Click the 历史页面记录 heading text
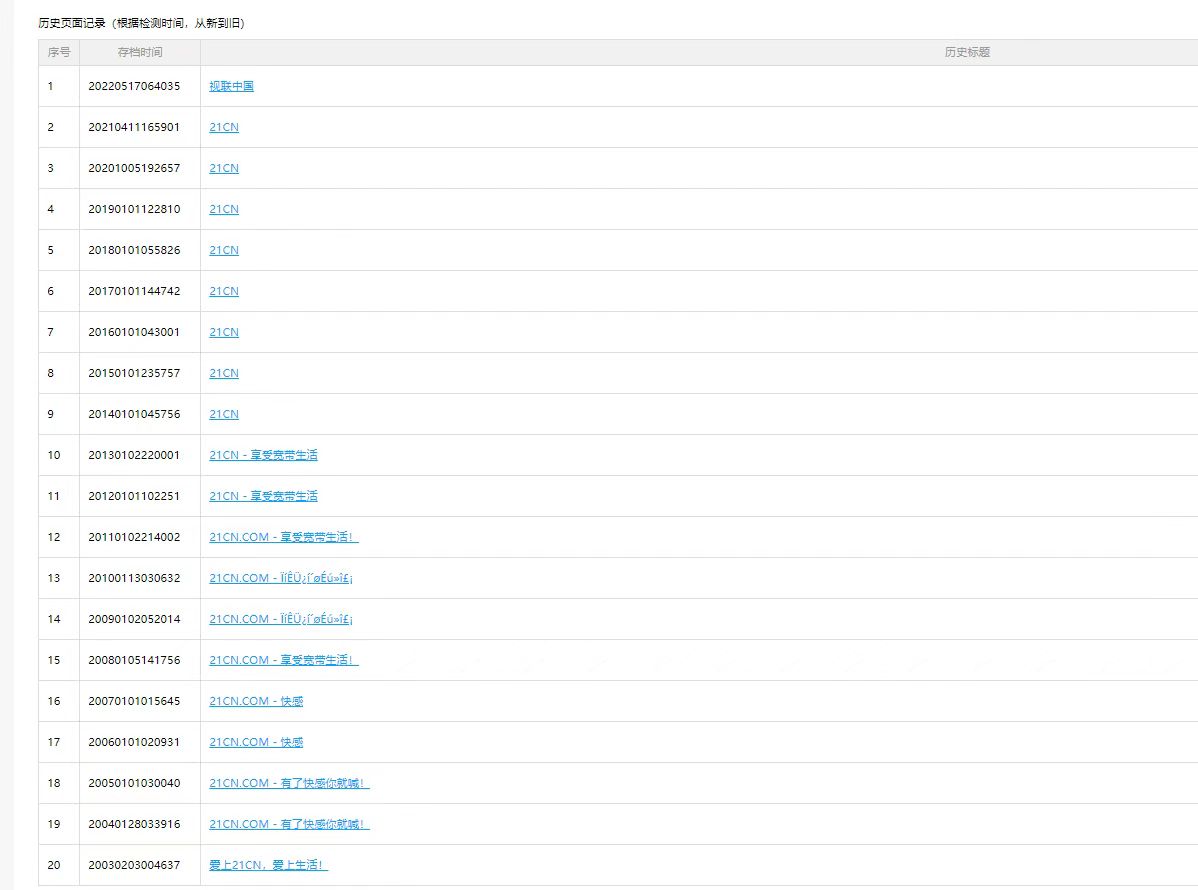Screen dimensions: 1198x890 (x=72, y=24)
